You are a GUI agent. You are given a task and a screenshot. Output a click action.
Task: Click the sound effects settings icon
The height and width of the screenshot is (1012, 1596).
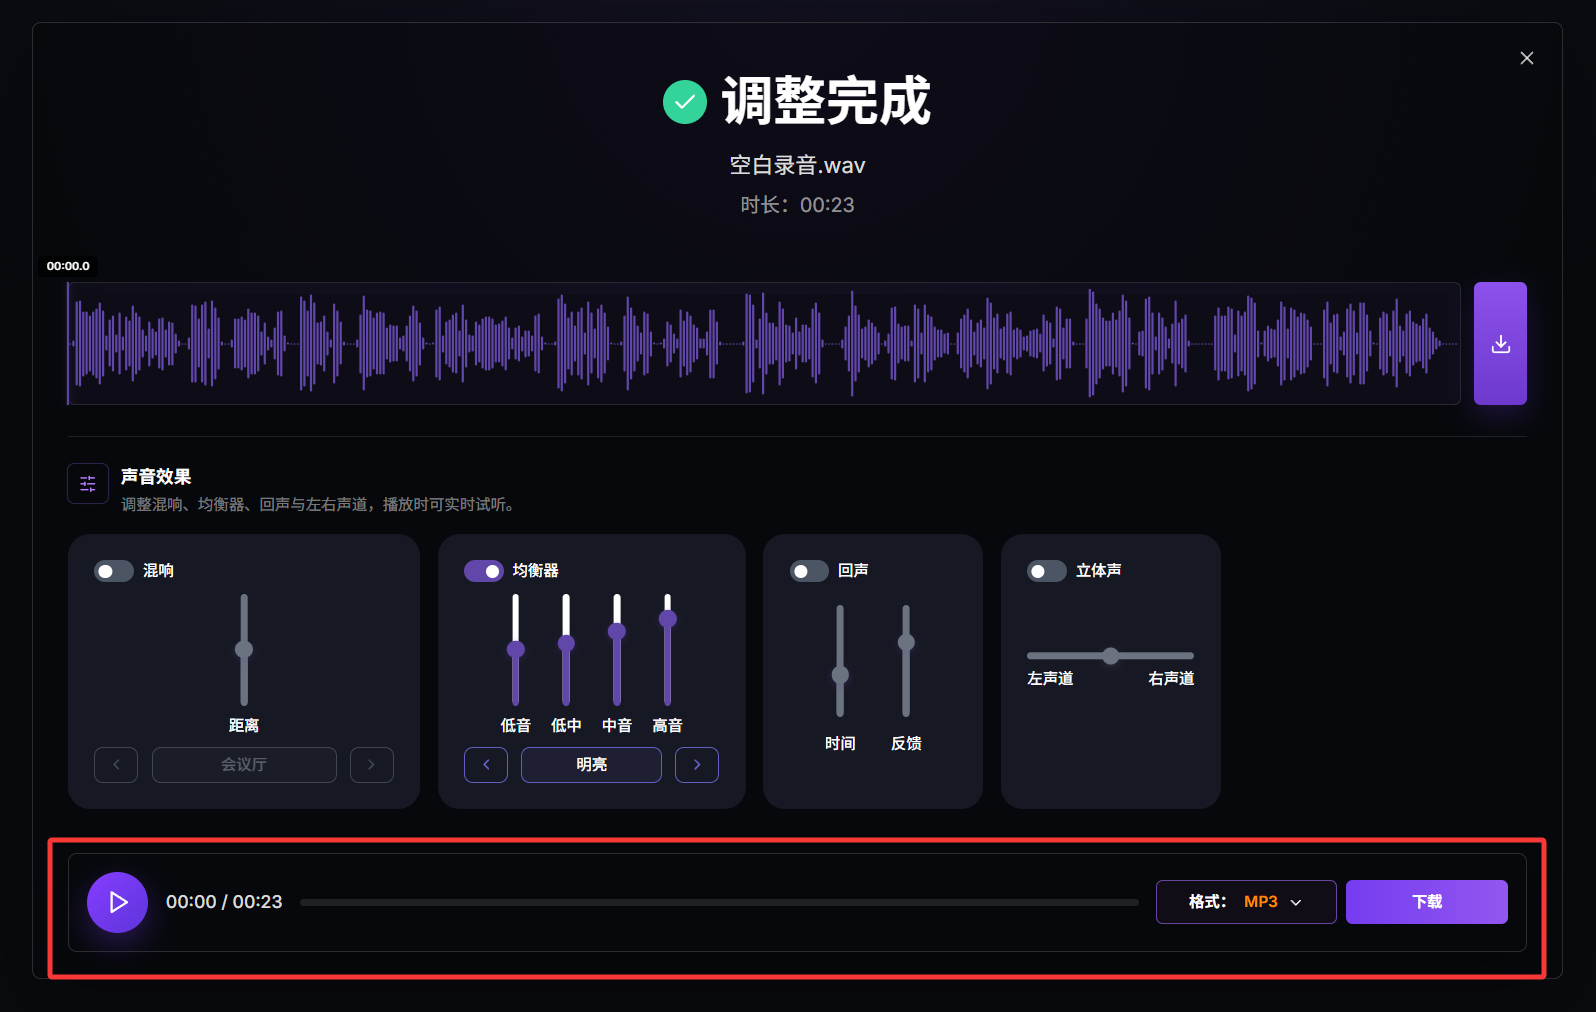pyautogui.click(x=88, y=484)
